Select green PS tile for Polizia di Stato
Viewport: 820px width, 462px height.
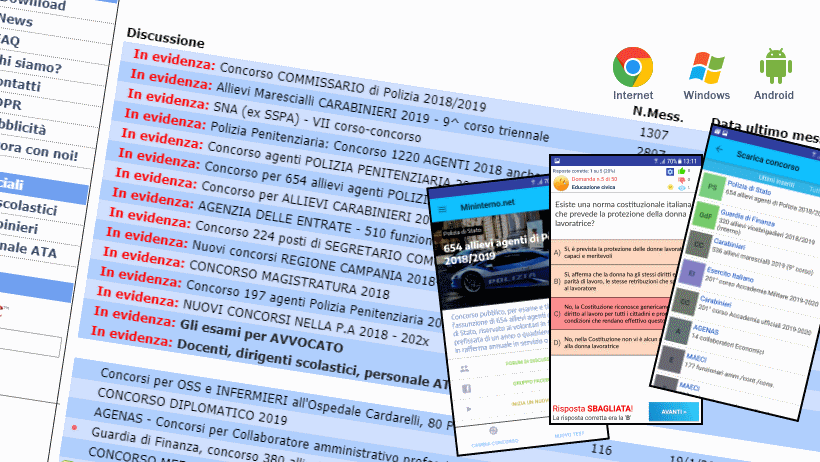click(712, 187)
